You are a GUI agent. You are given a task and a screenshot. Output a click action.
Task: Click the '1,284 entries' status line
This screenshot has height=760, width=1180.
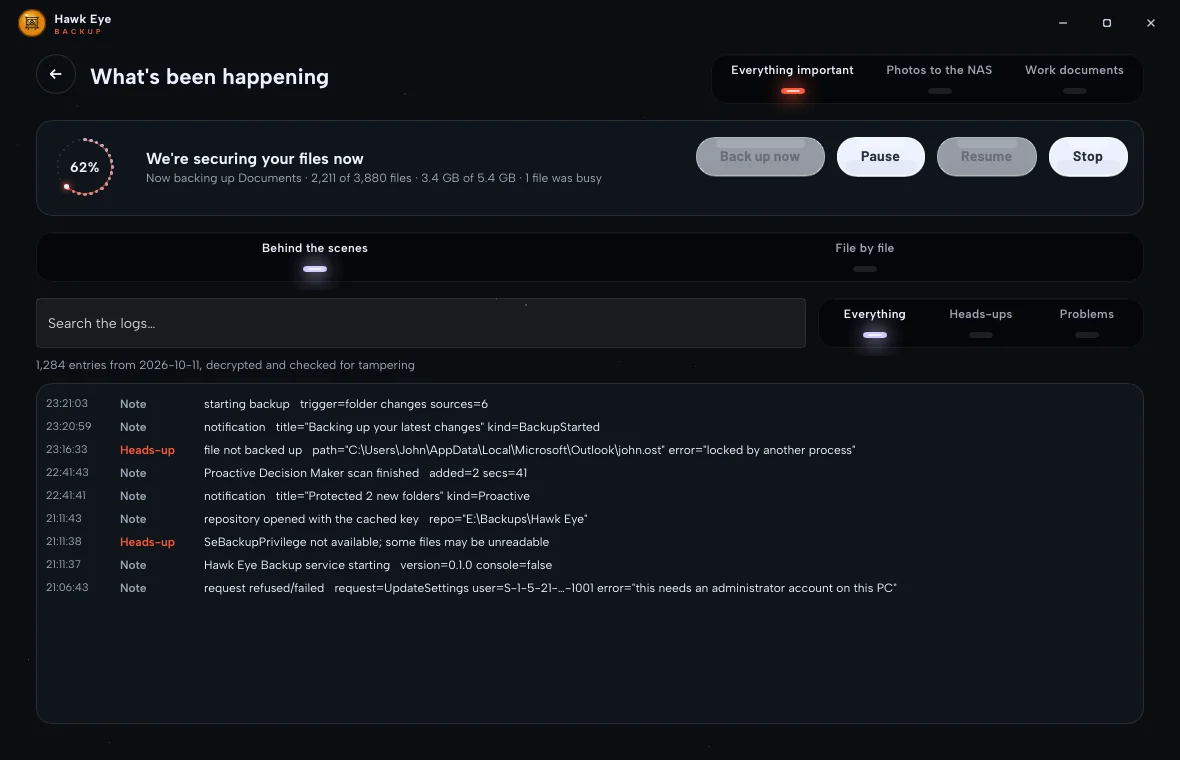pos(225,365)
